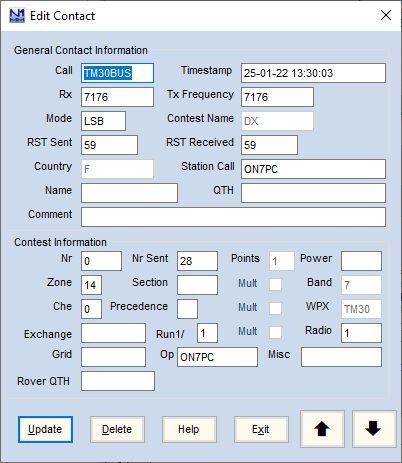Click the Update button
This screenshot has height=463, width=402.
[45, 429]
